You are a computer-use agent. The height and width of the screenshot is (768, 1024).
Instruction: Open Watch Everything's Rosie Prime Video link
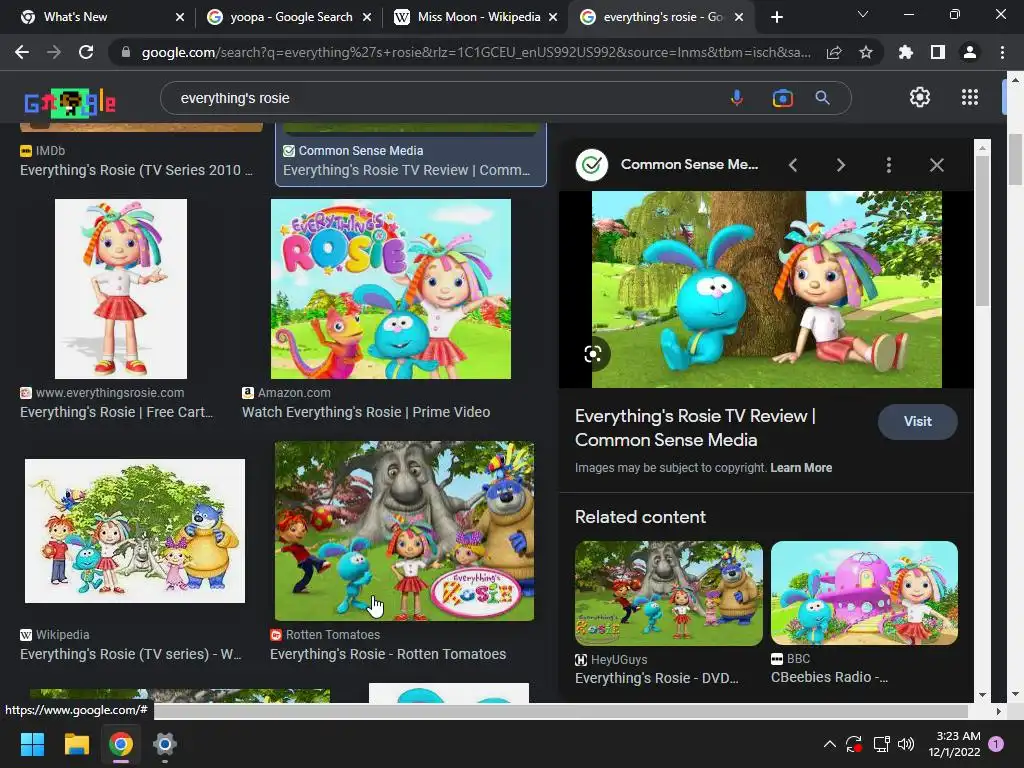(366, 412)
